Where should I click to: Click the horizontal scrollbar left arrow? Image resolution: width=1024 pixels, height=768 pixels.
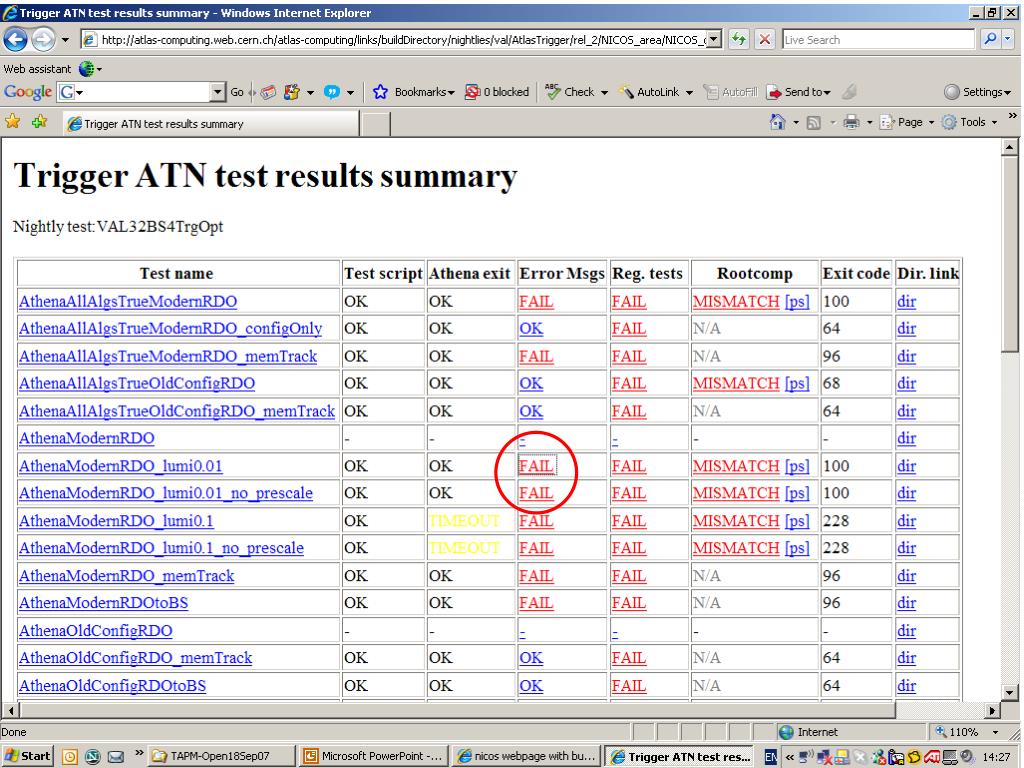tap(10, 710)
